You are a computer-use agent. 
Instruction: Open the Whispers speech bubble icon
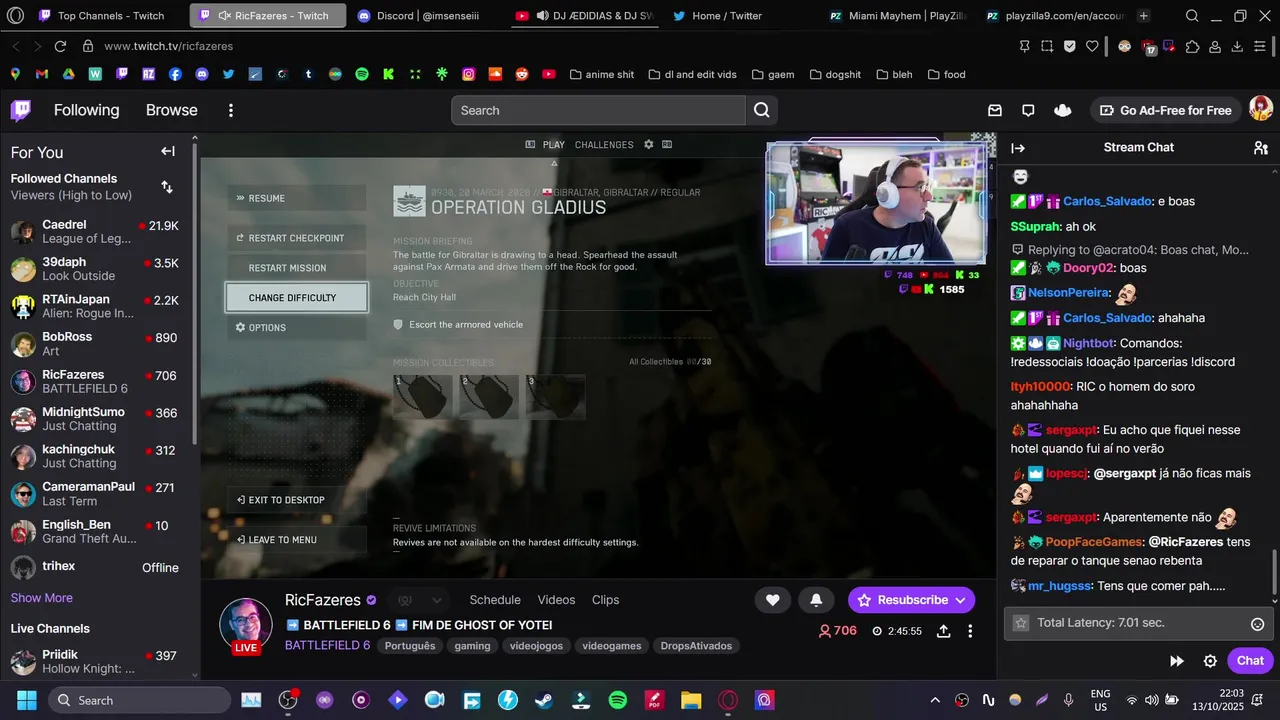(x=1028, y=110)
